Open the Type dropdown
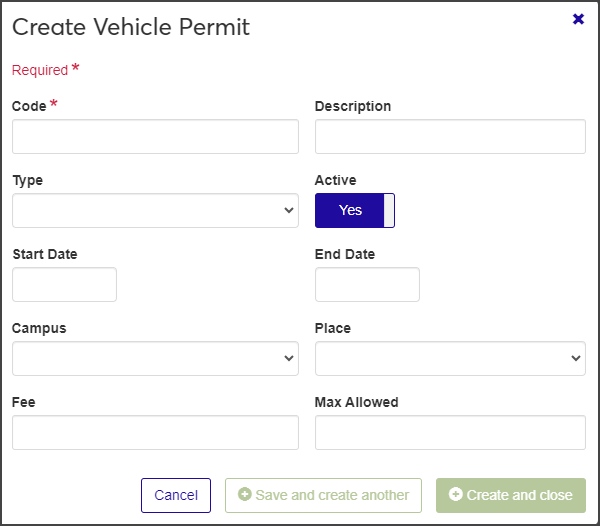Image resolution: width=600 pixels, height=526 pixels. [155, 210]
